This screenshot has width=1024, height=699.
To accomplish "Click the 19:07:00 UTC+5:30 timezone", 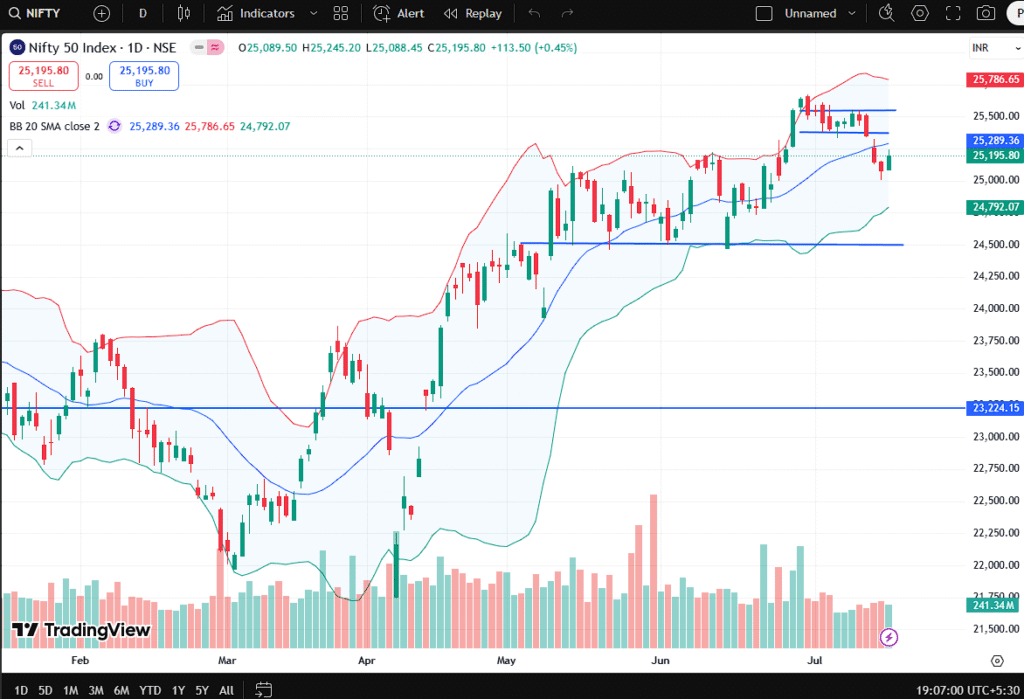I will (967, 690).
